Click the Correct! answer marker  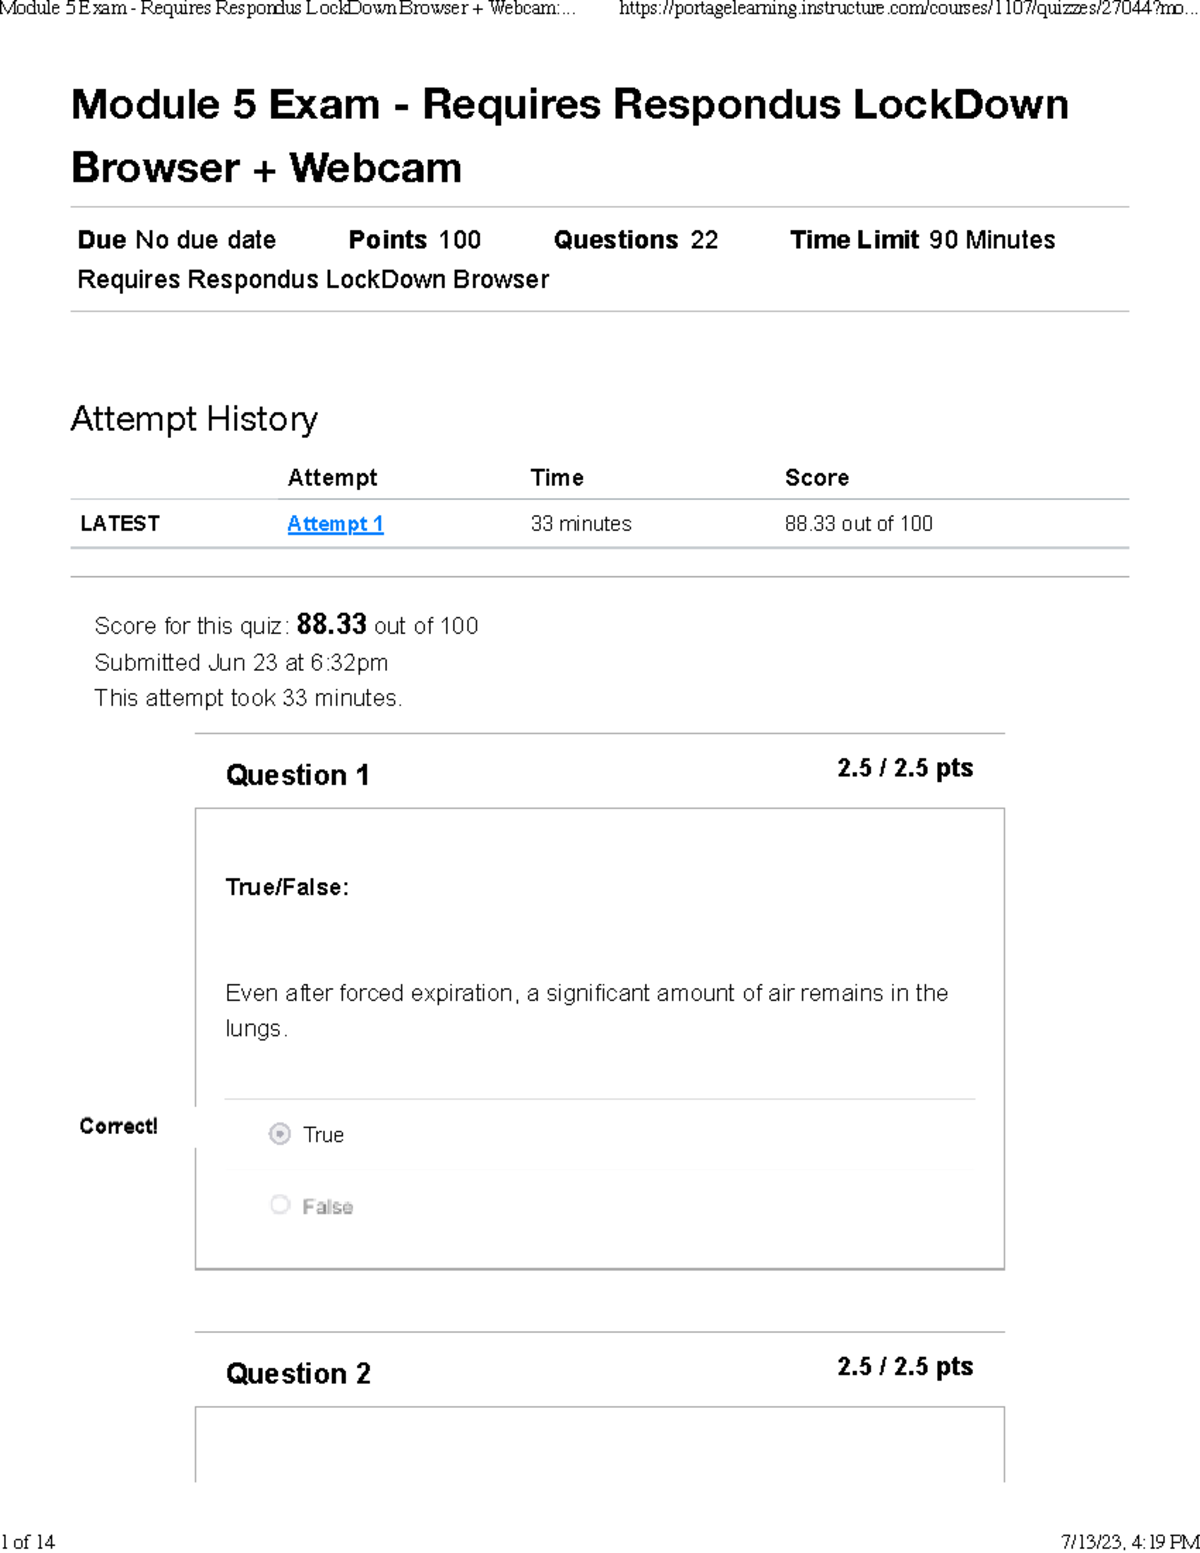tap(118, 1126)
